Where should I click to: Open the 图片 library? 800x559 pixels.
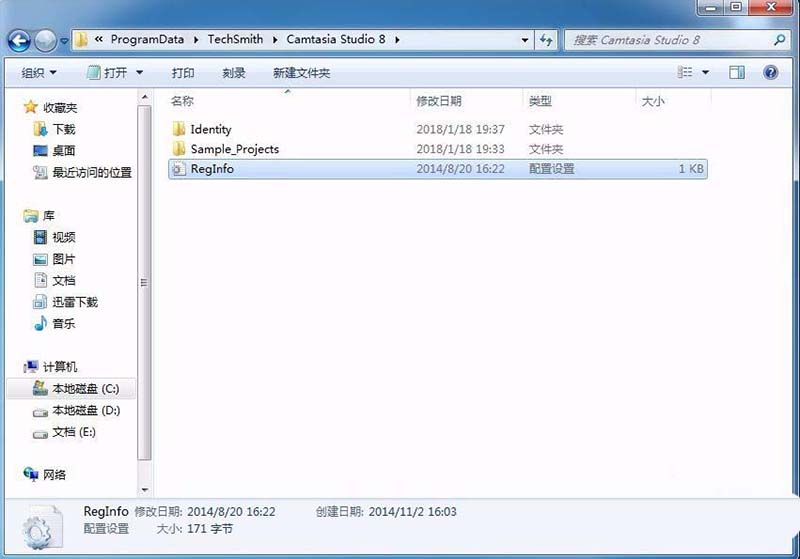click(x=64, y=259)
